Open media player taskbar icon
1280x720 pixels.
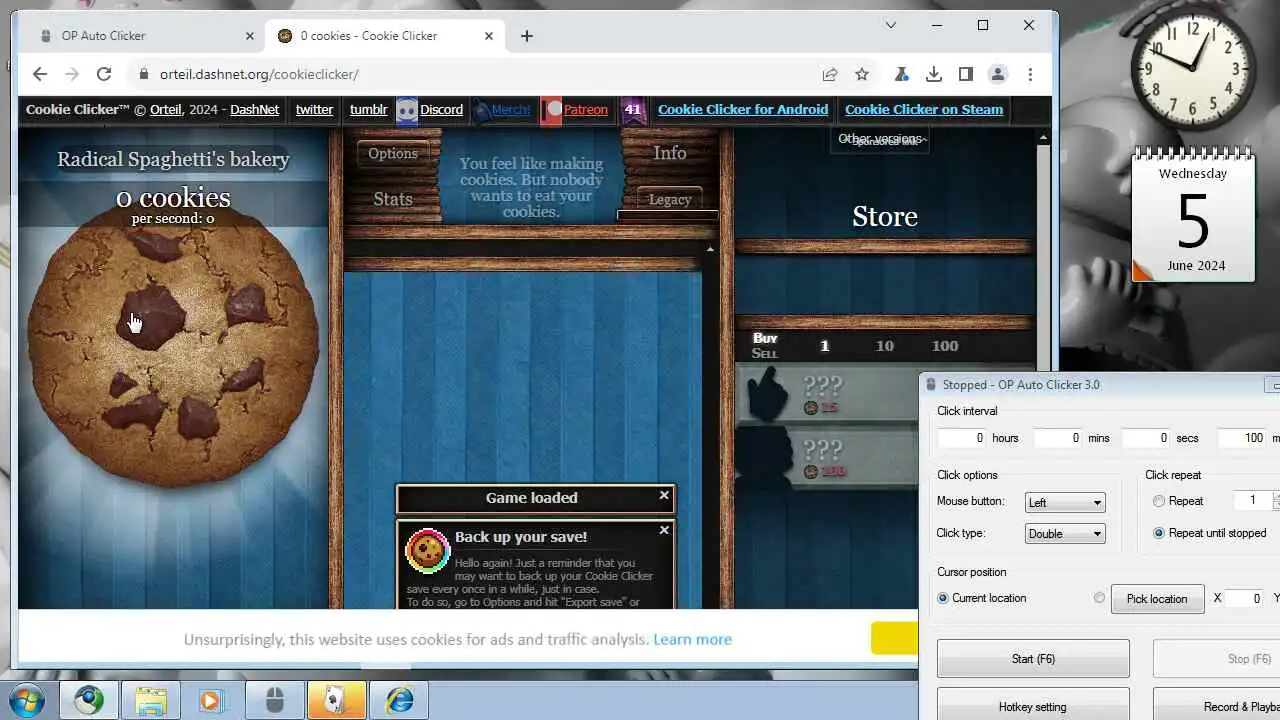[x=212, y=700]
